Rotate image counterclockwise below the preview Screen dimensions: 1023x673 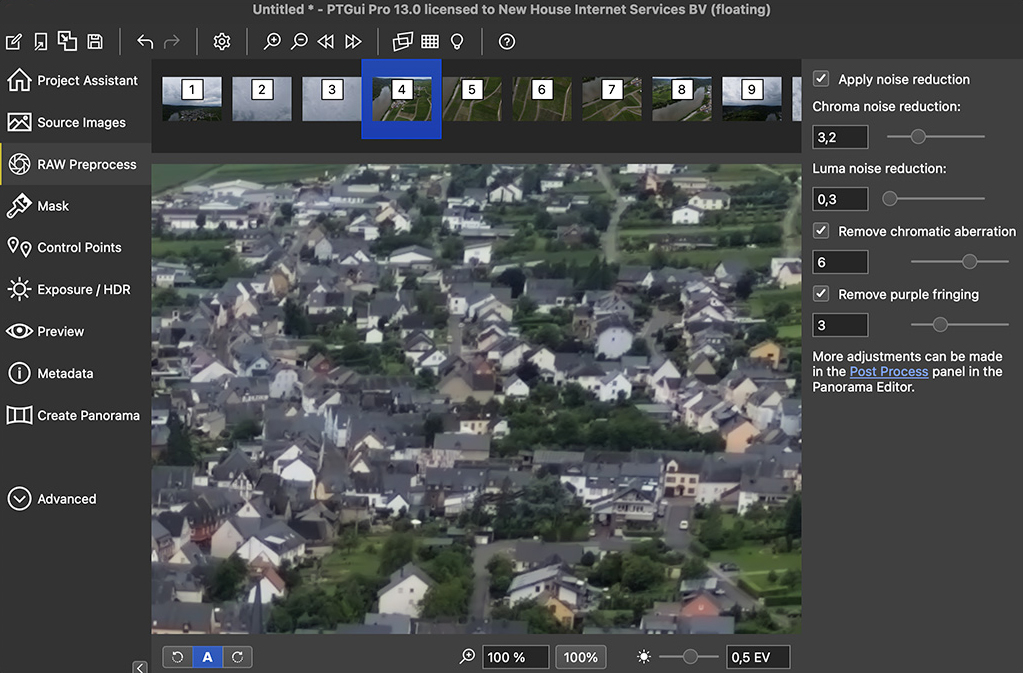point(178,657)
